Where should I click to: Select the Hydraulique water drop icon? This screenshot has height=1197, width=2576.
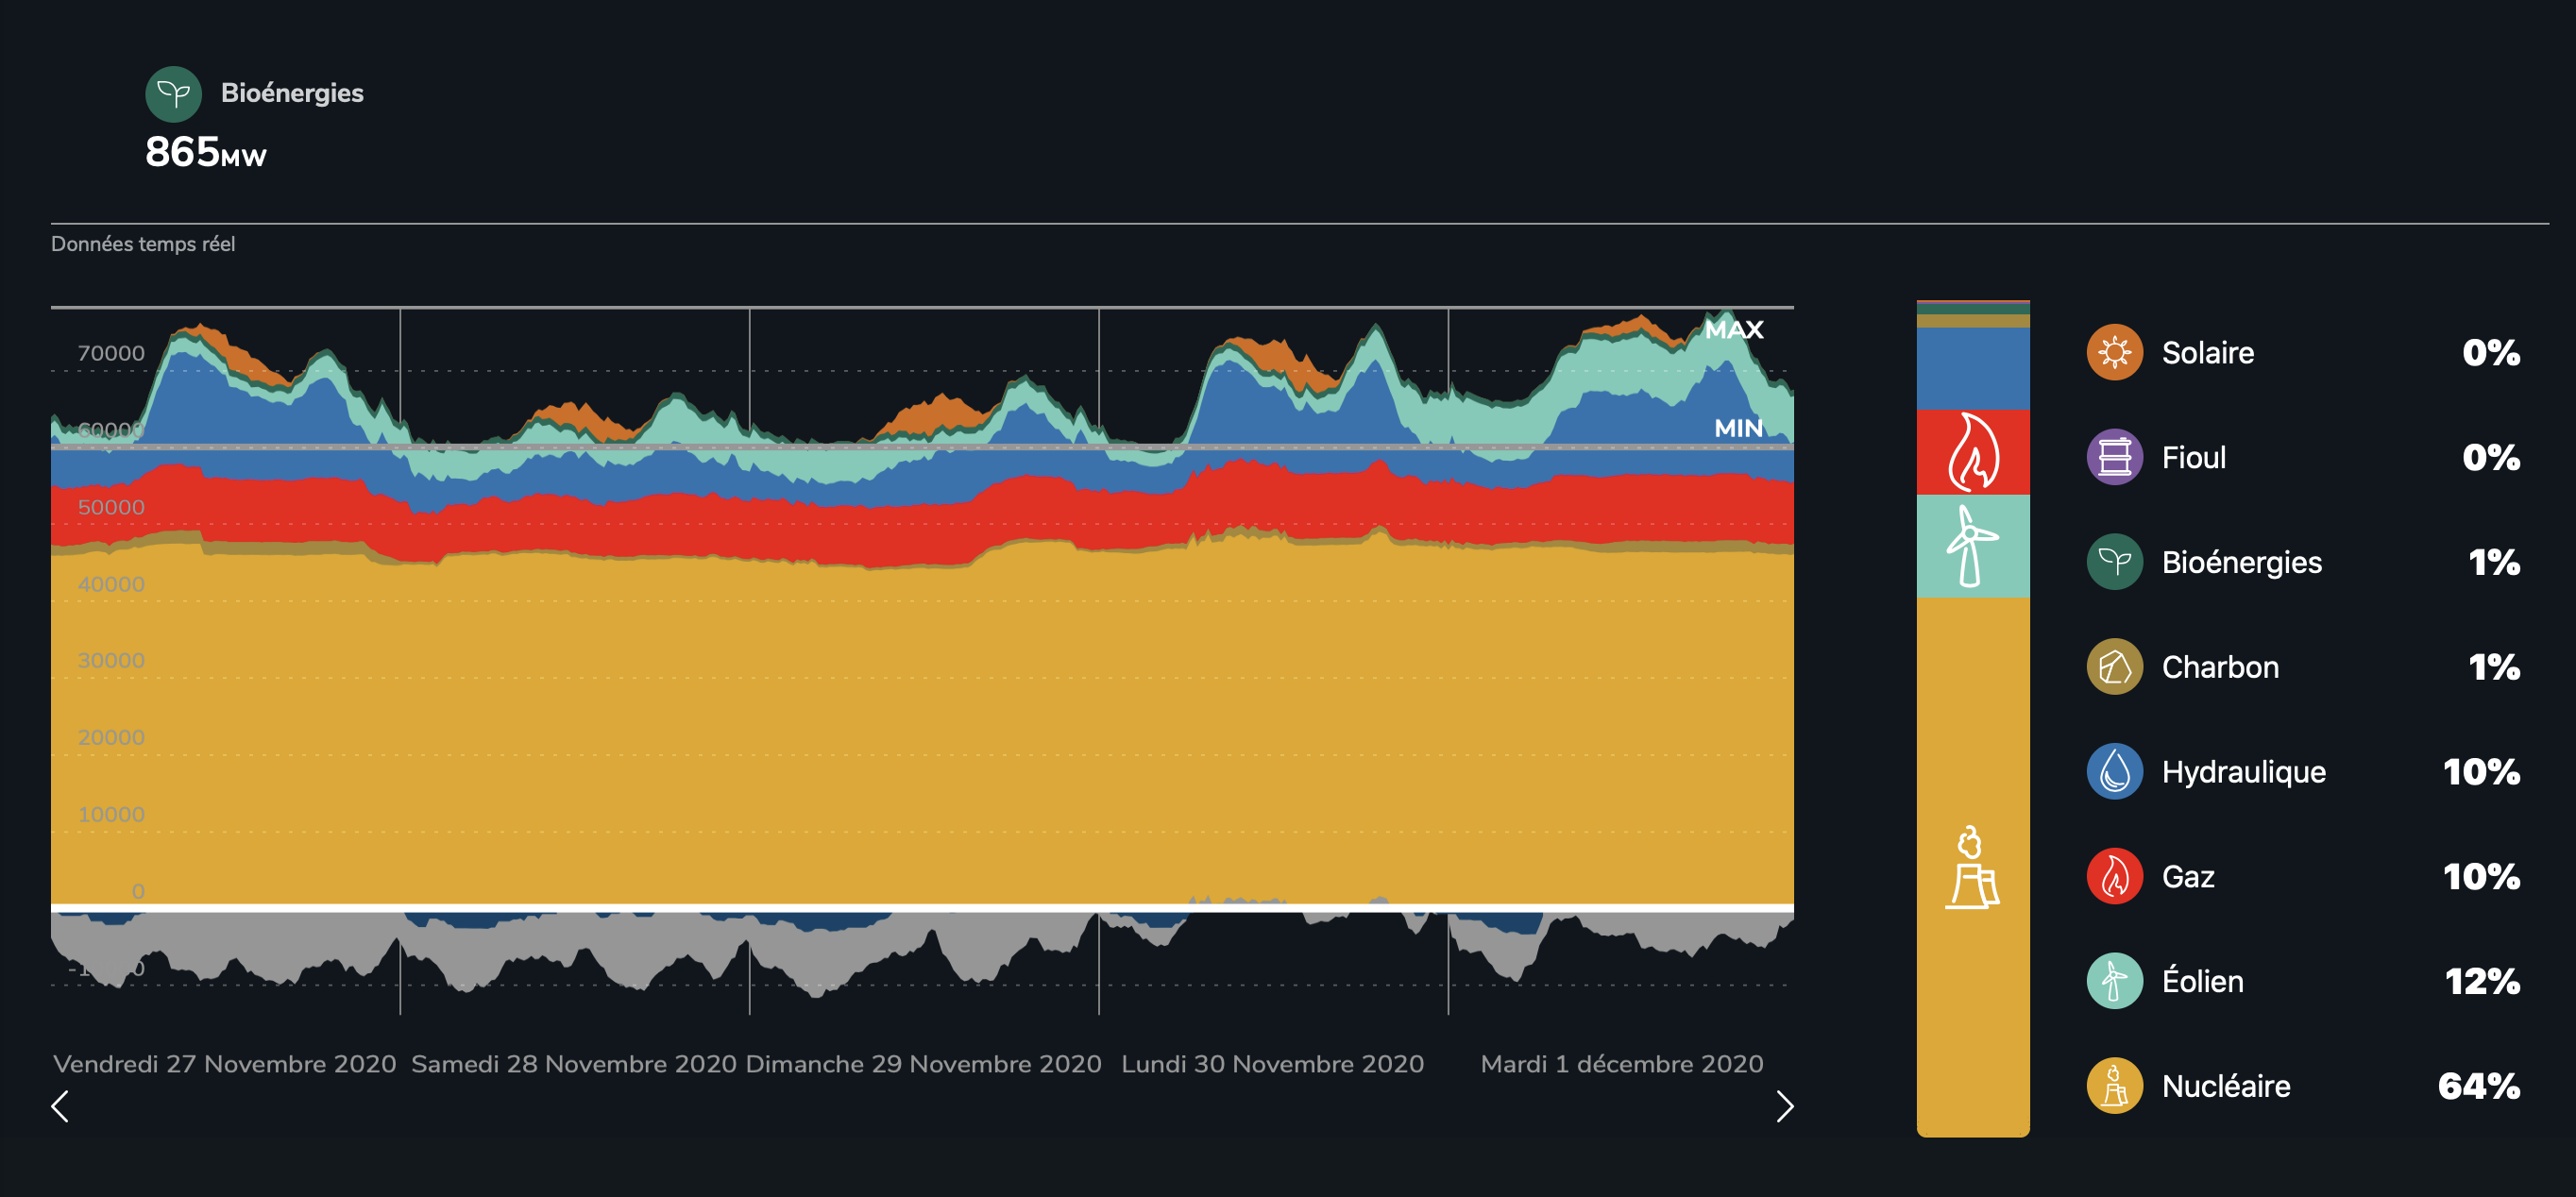tap(2113, 771)
